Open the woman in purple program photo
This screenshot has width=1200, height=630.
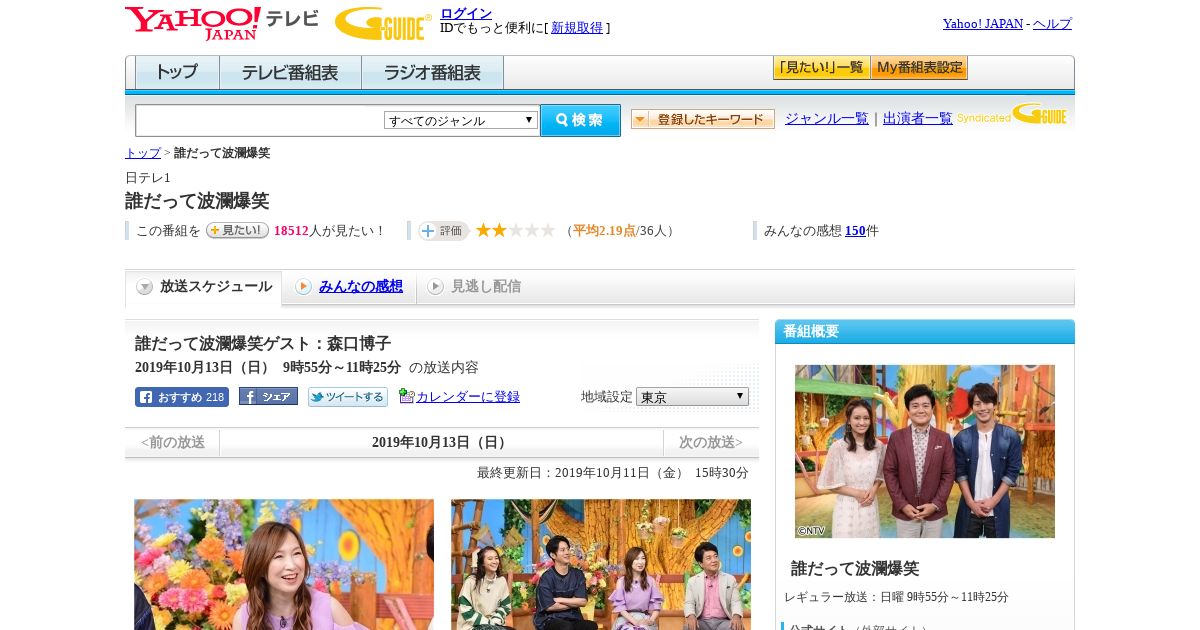tap(284, 565)
